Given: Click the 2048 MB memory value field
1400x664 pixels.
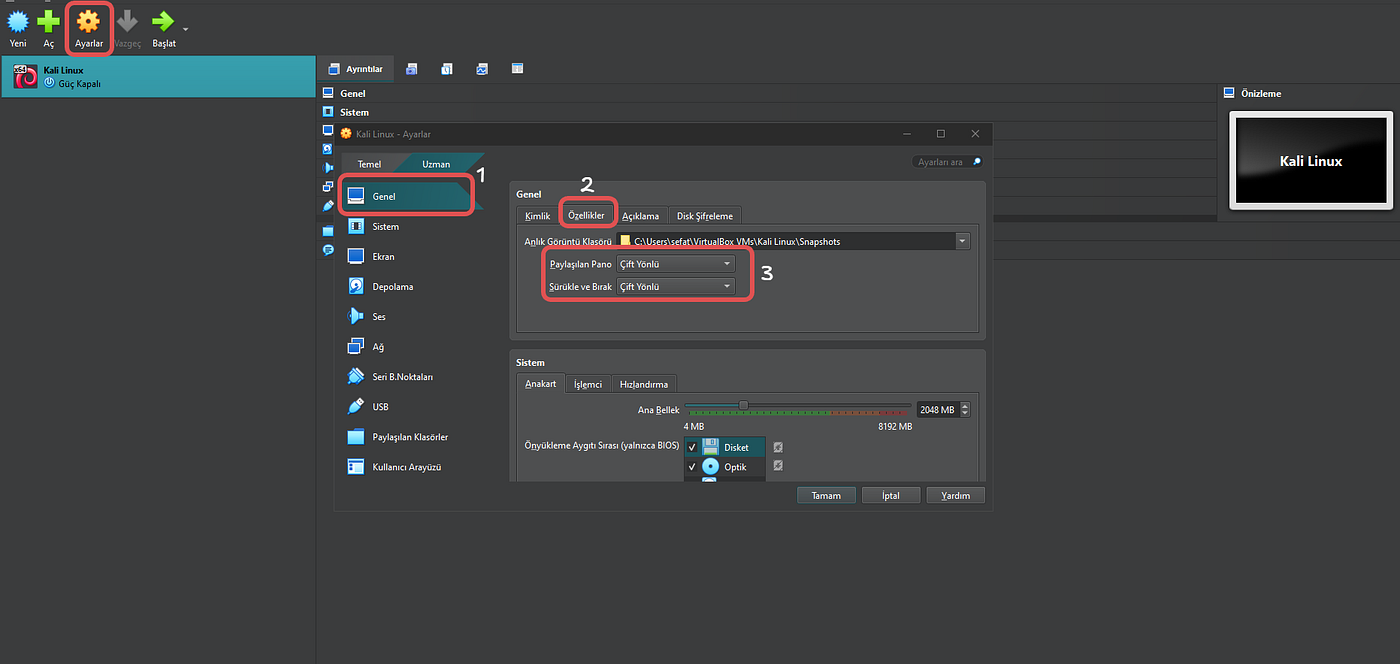Looking at the screenshot, I should click(x=936, y=410).
